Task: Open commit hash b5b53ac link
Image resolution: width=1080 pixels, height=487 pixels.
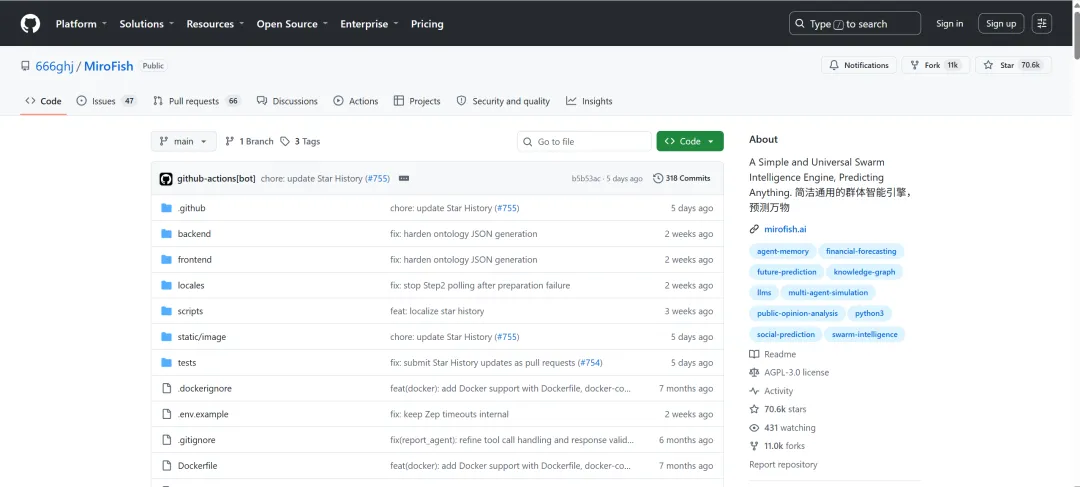Action: coord(587,178)
